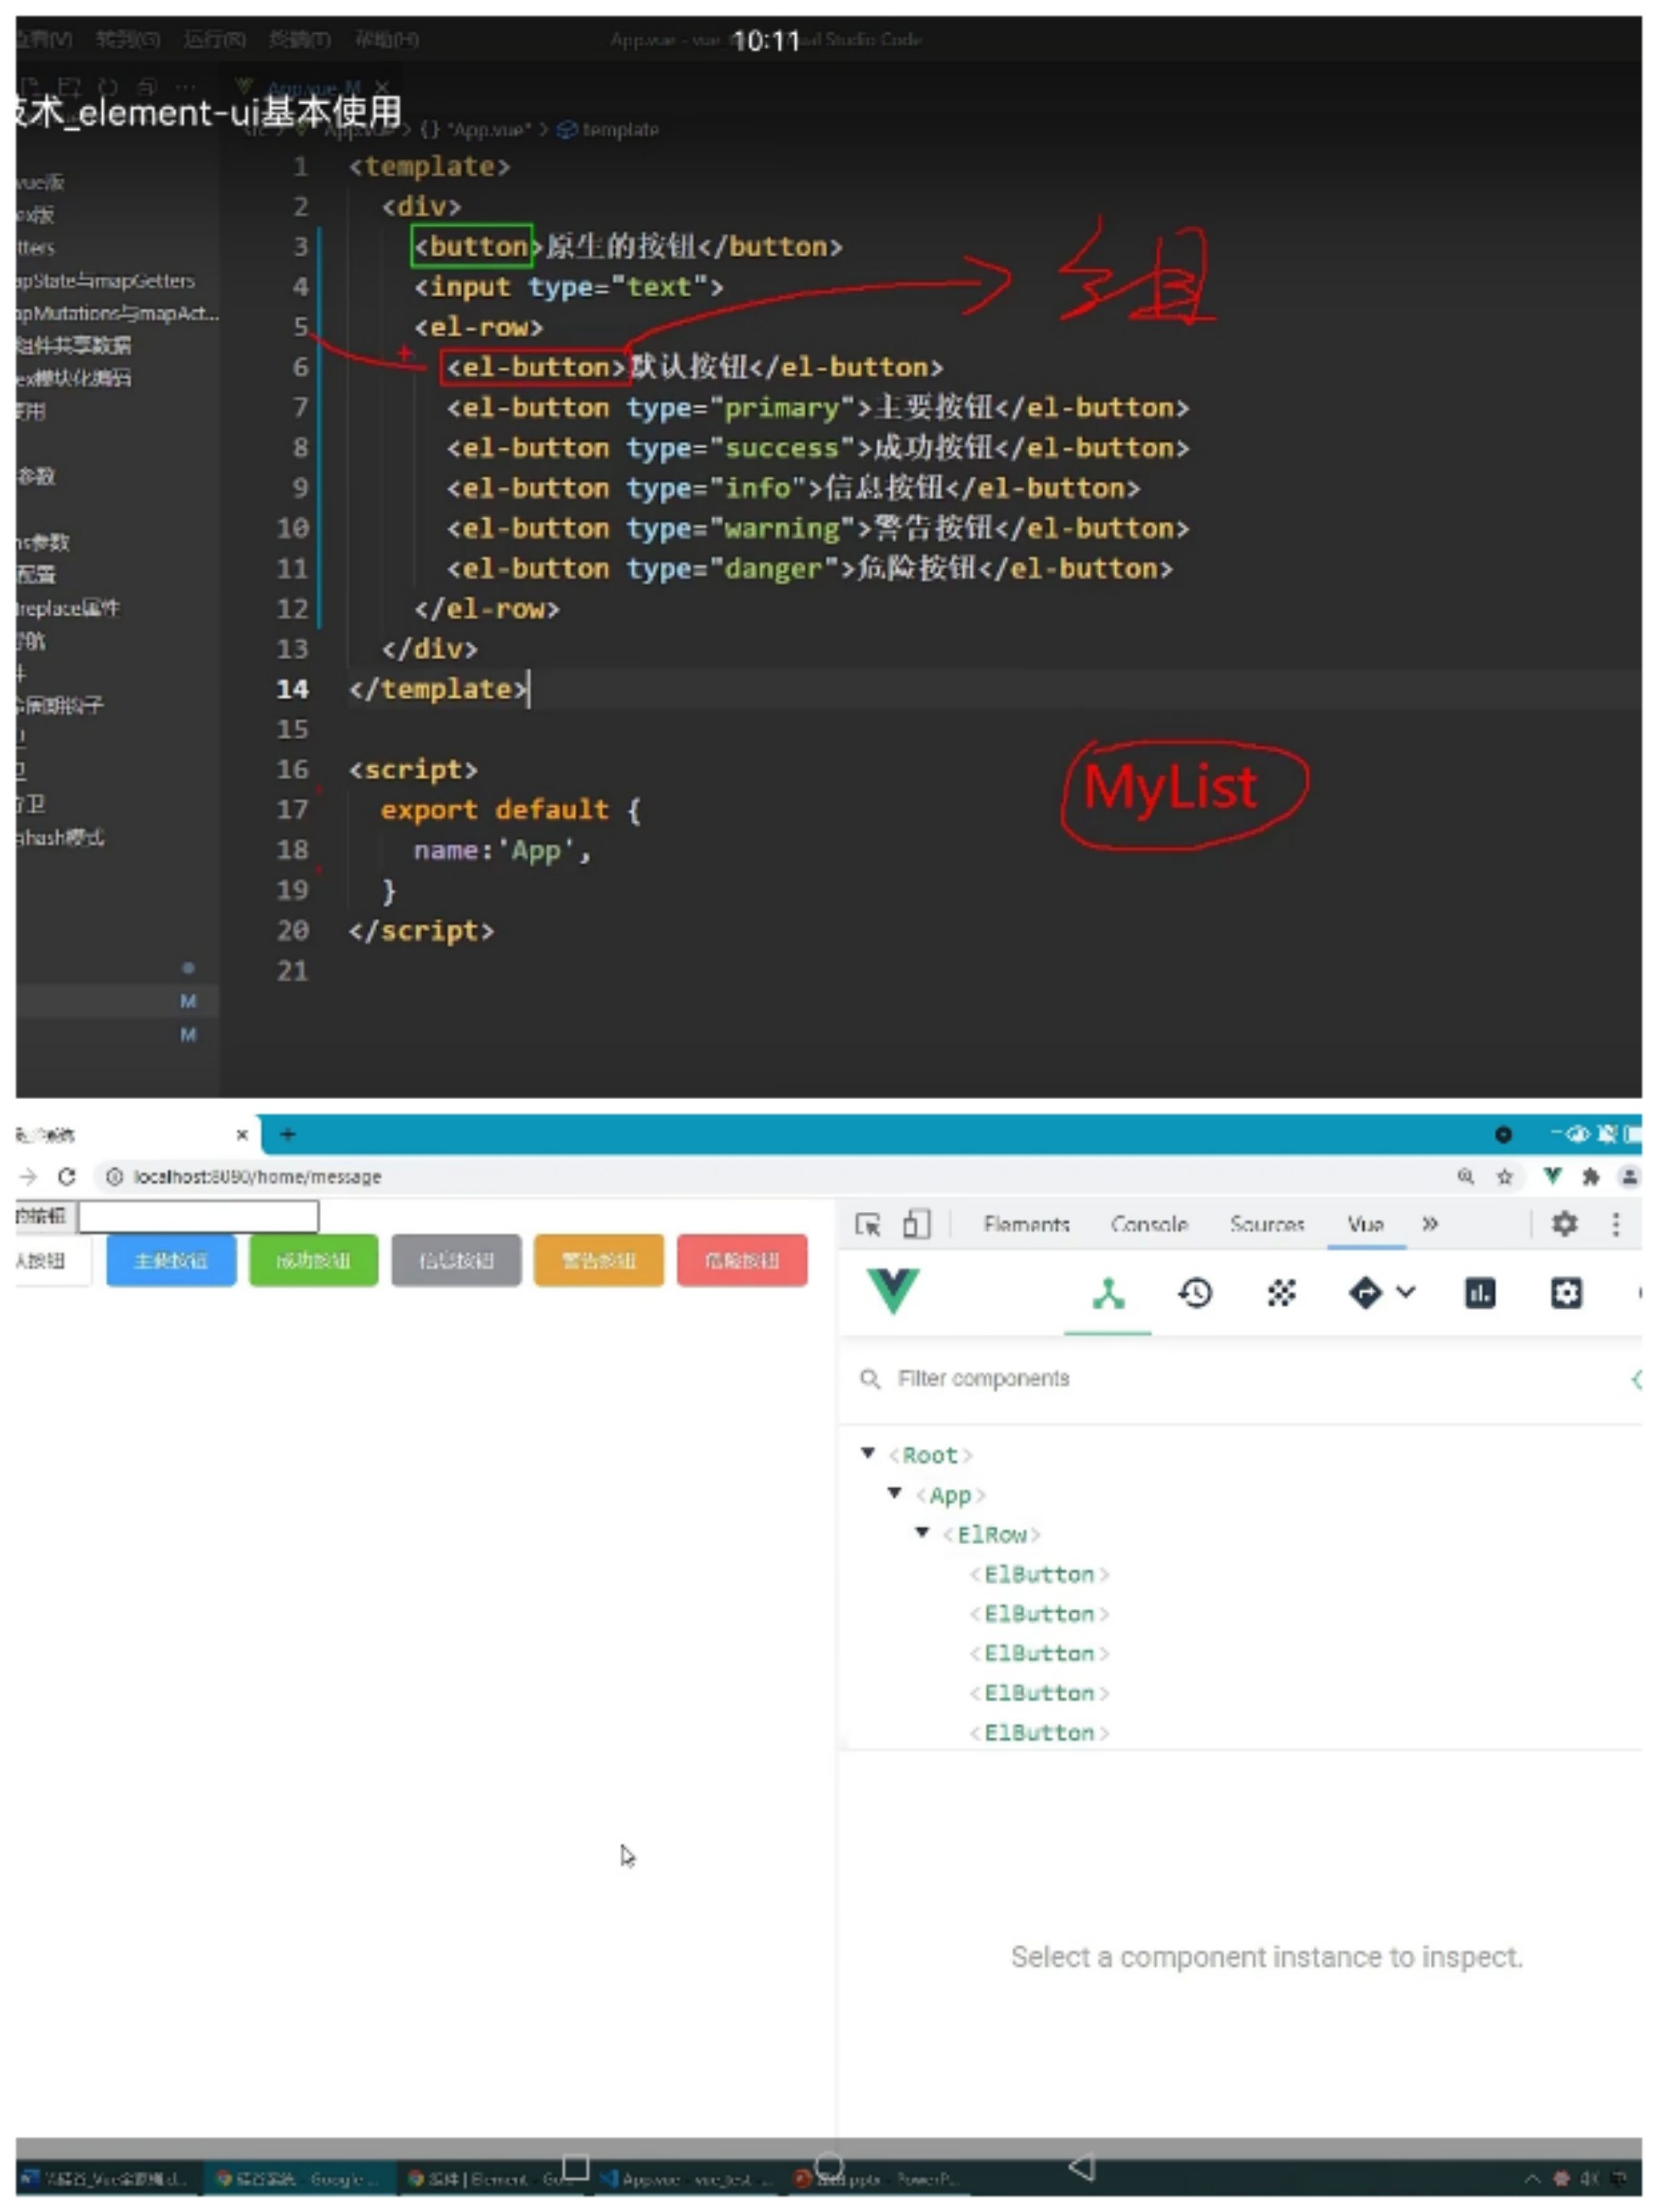Screen dimensions: 1658x2212
Task: Open the Vue routing diamond icon
Action: pyautogui.click(x=1365, y=1294)
